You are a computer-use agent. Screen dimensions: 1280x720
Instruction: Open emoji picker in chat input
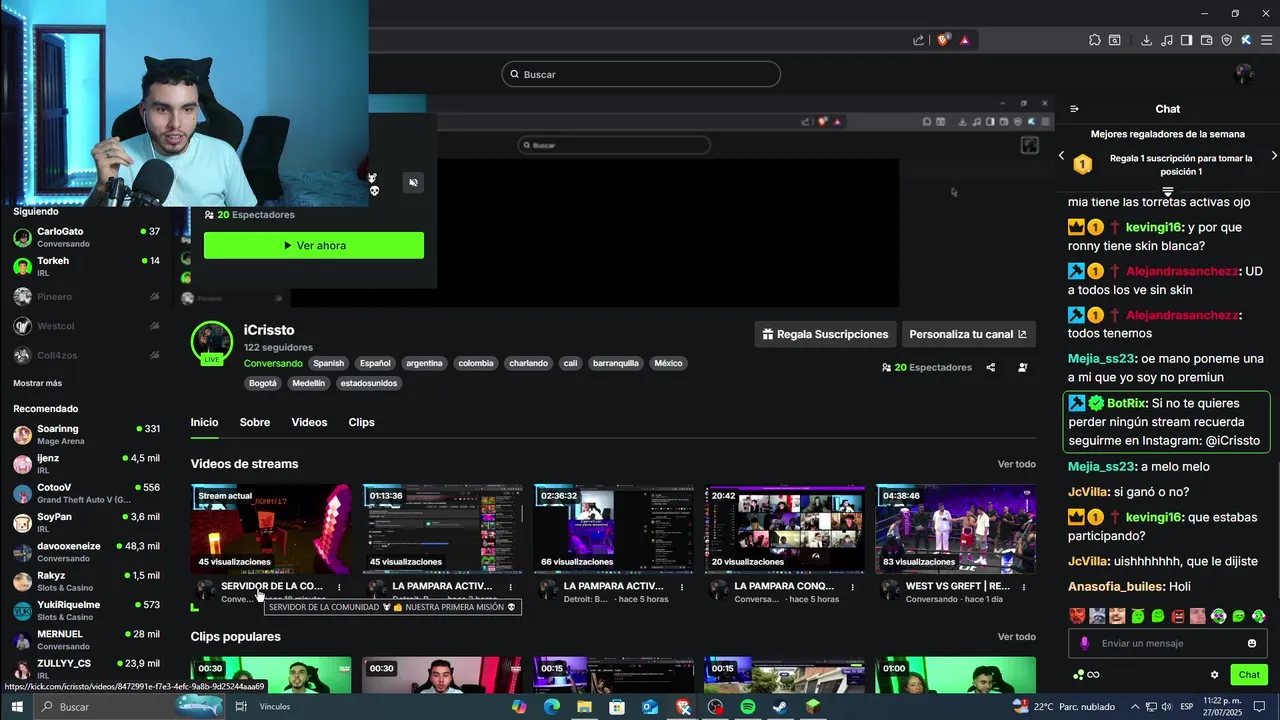pyautogui.click(x=1252, y=643)
